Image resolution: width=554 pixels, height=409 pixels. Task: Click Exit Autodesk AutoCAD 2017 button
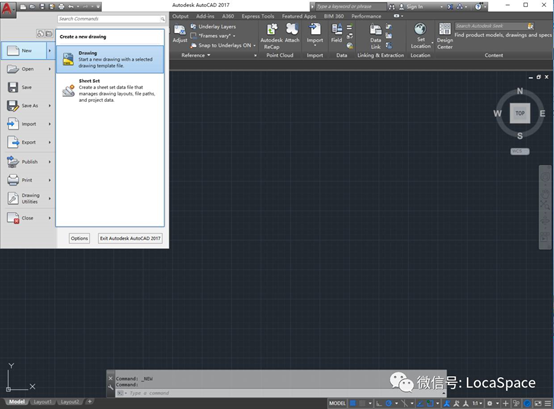tap(130, 238)
